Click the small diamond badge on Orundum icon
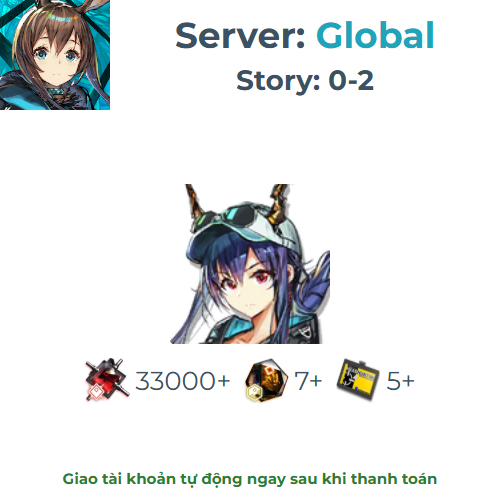 97,391
